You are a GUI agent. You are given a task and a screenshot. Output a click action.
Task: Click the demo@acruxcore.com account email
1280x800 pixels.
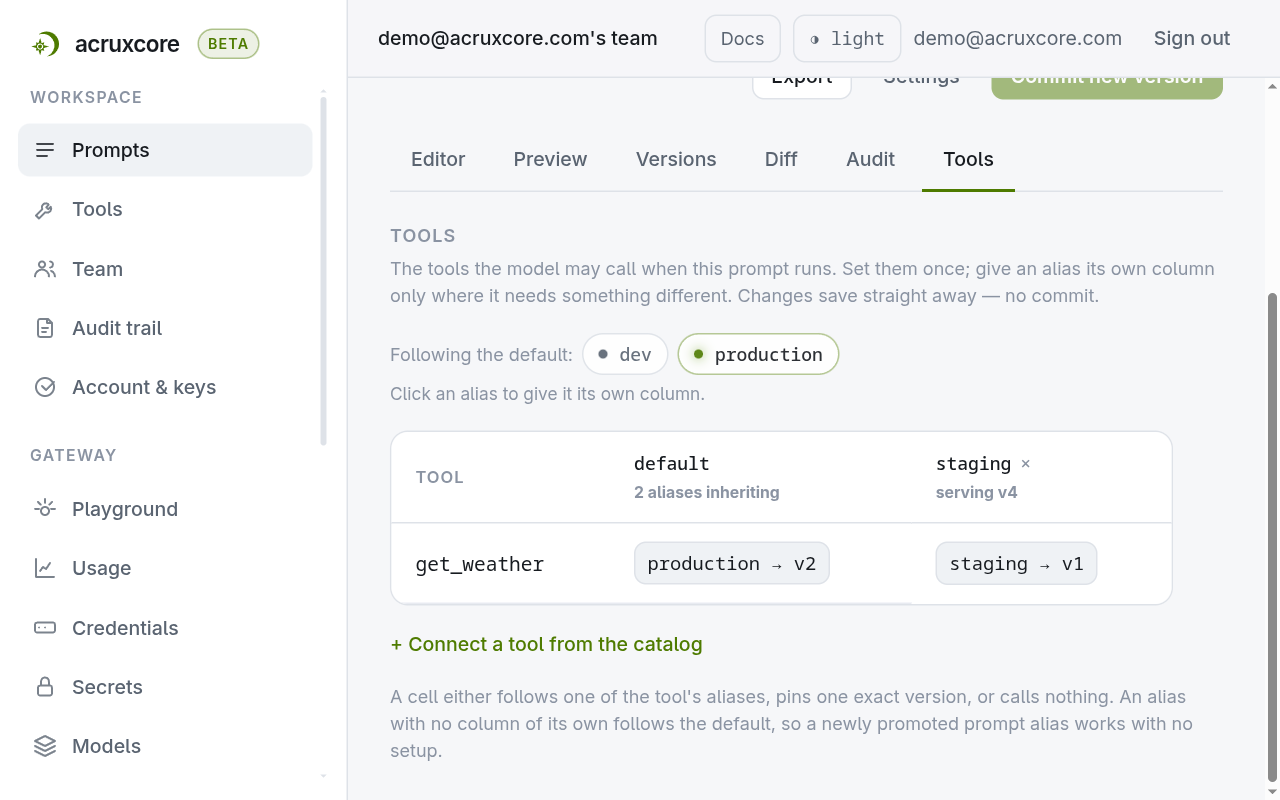coord(1017,39)
